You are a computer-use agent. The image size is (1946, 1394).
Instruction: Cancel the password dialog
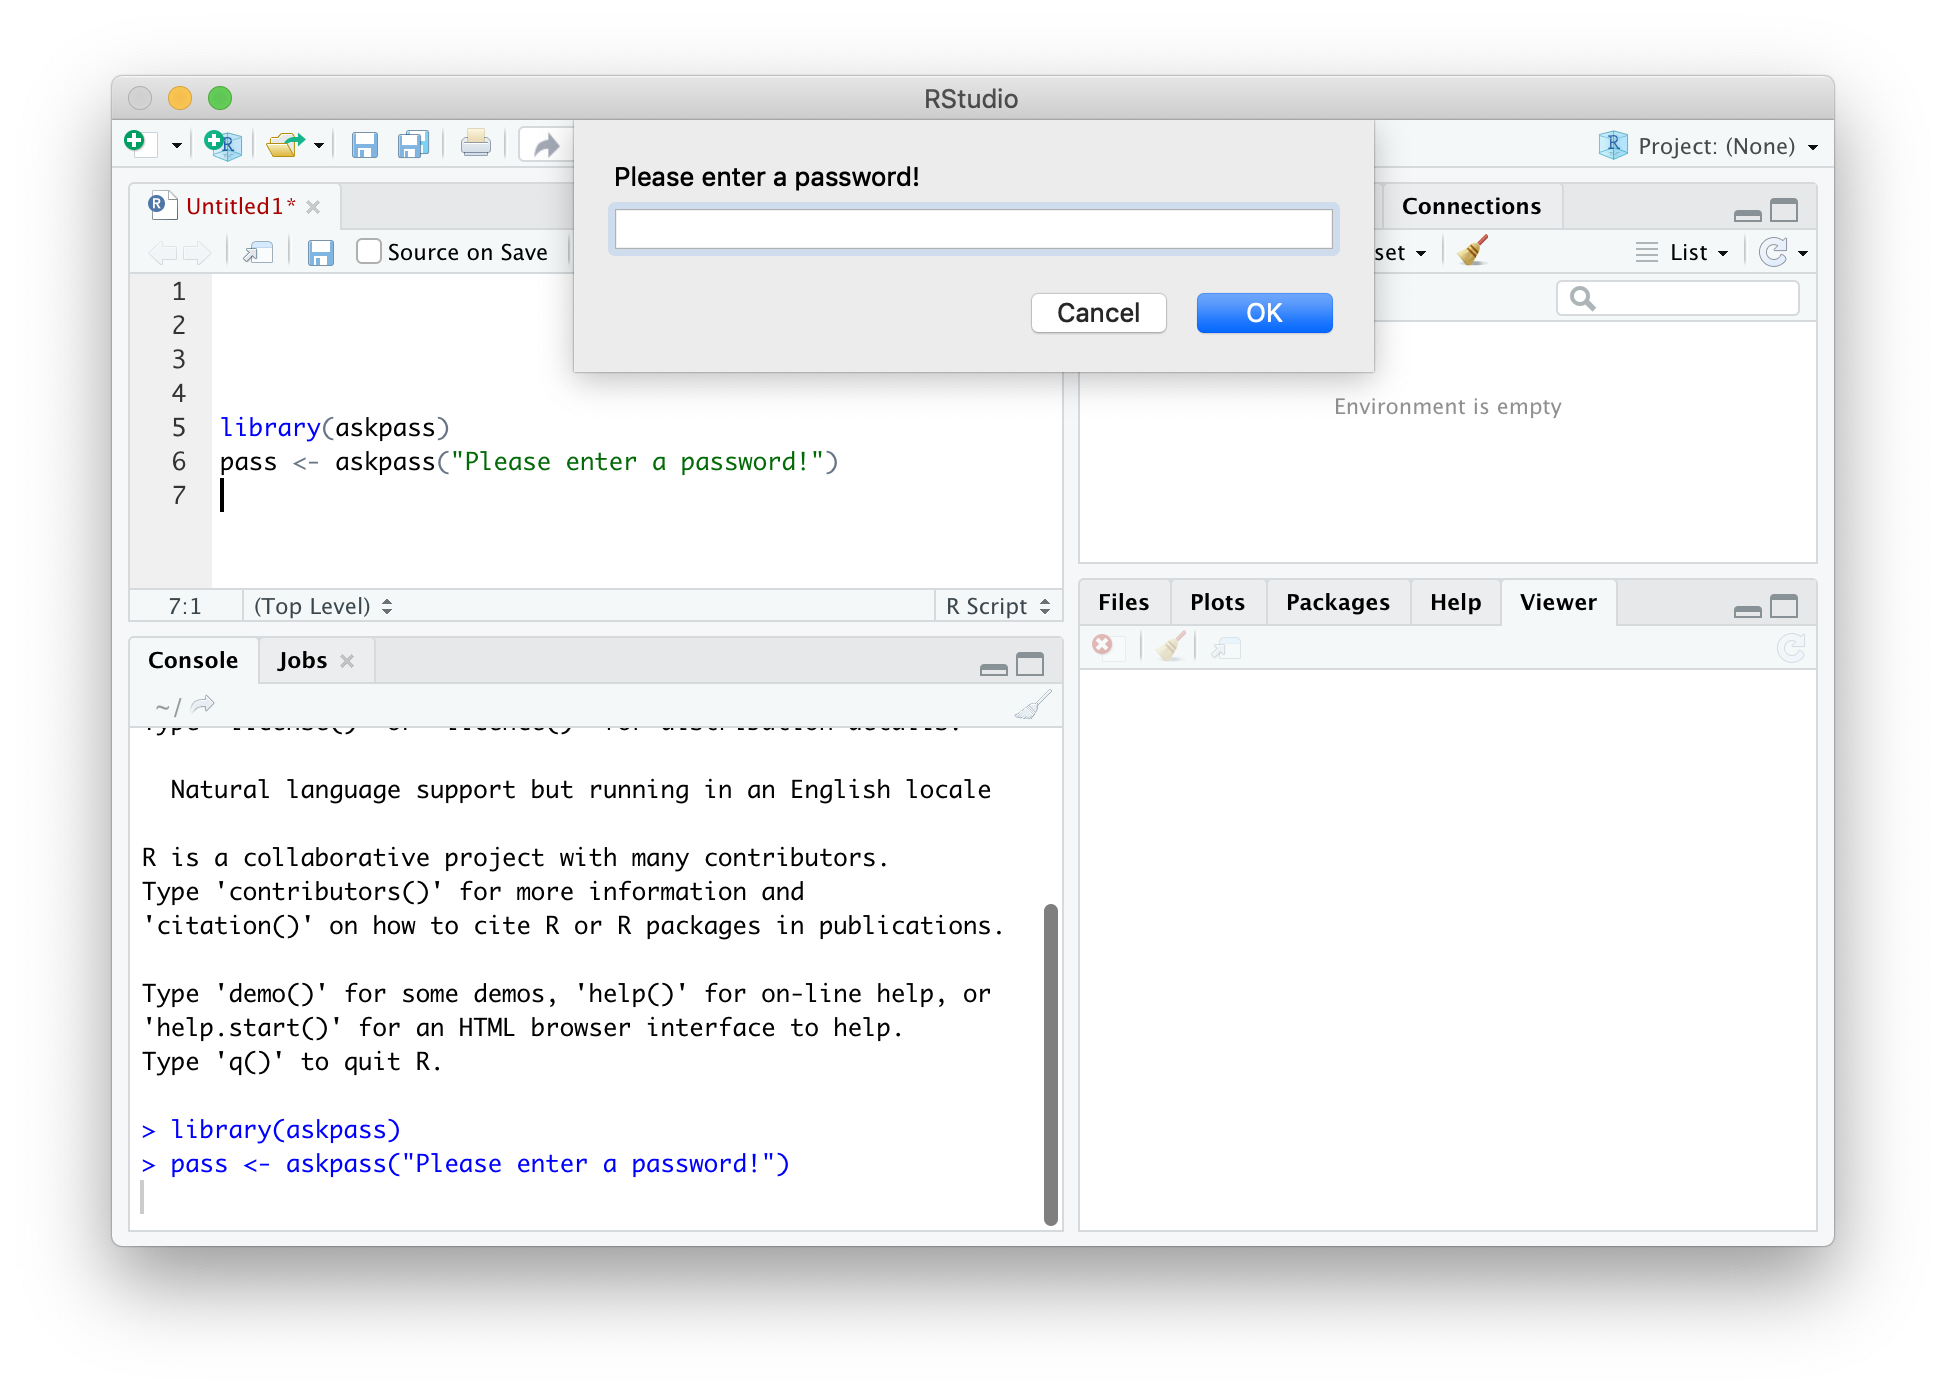click(x=1098, y=313)
